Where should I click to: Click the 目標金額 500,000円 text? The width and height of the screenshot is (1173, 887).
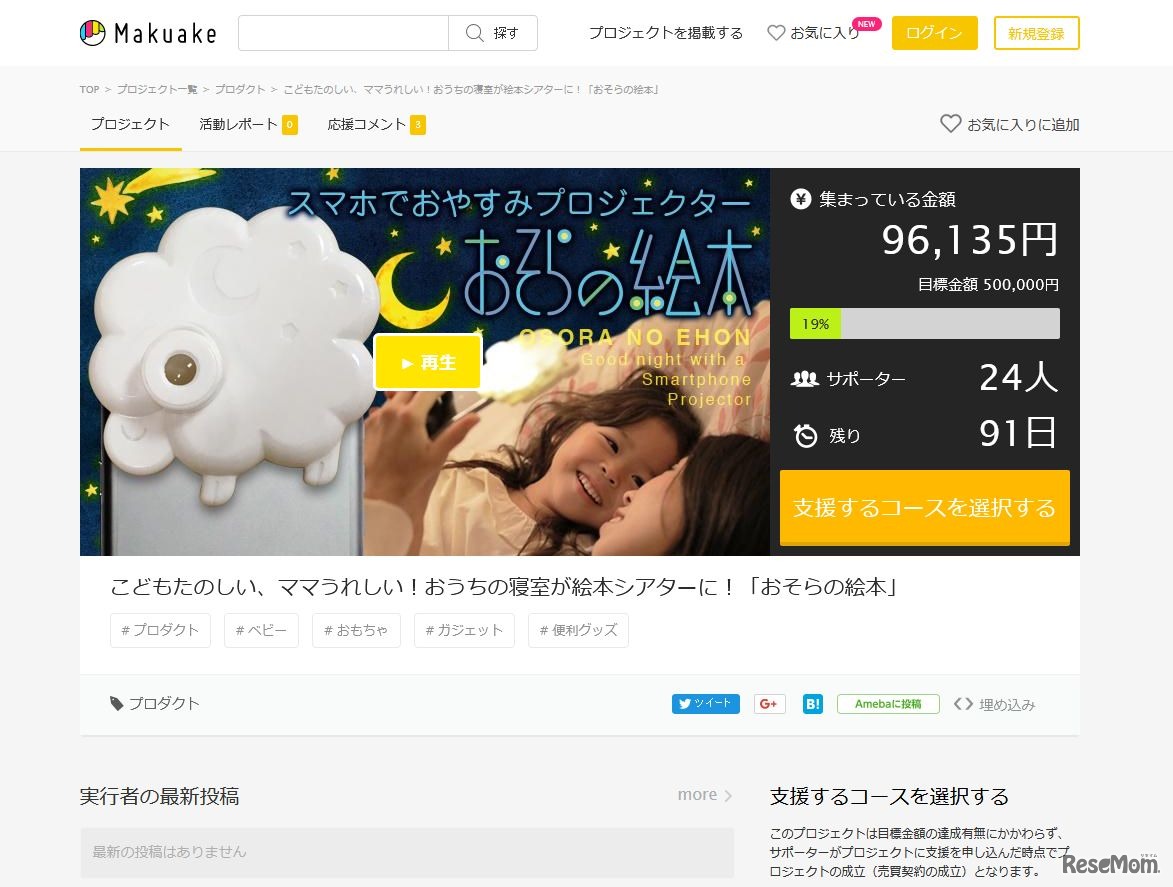point(988,285)
